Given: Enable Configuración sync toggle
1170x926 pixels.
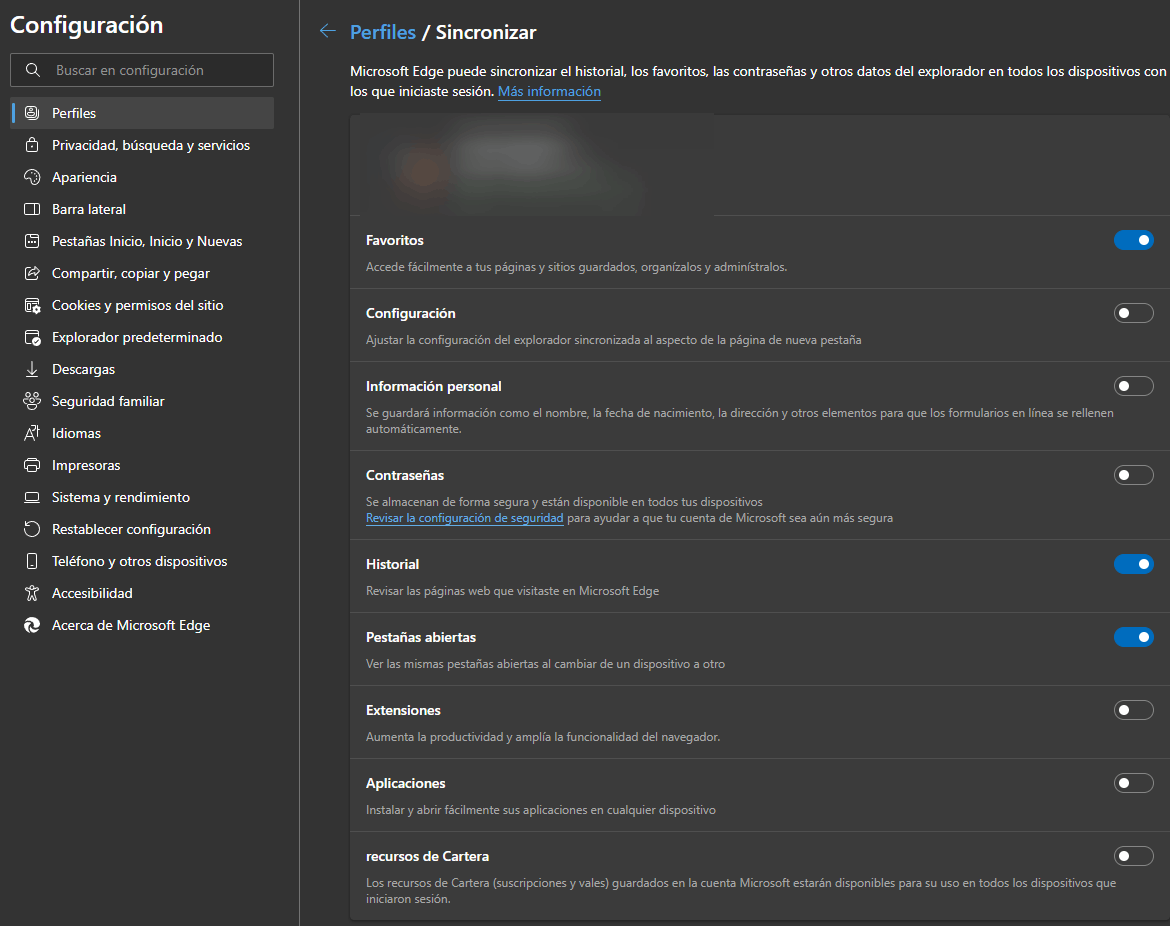Looking at the screenshot, I should click(1133, 313).
